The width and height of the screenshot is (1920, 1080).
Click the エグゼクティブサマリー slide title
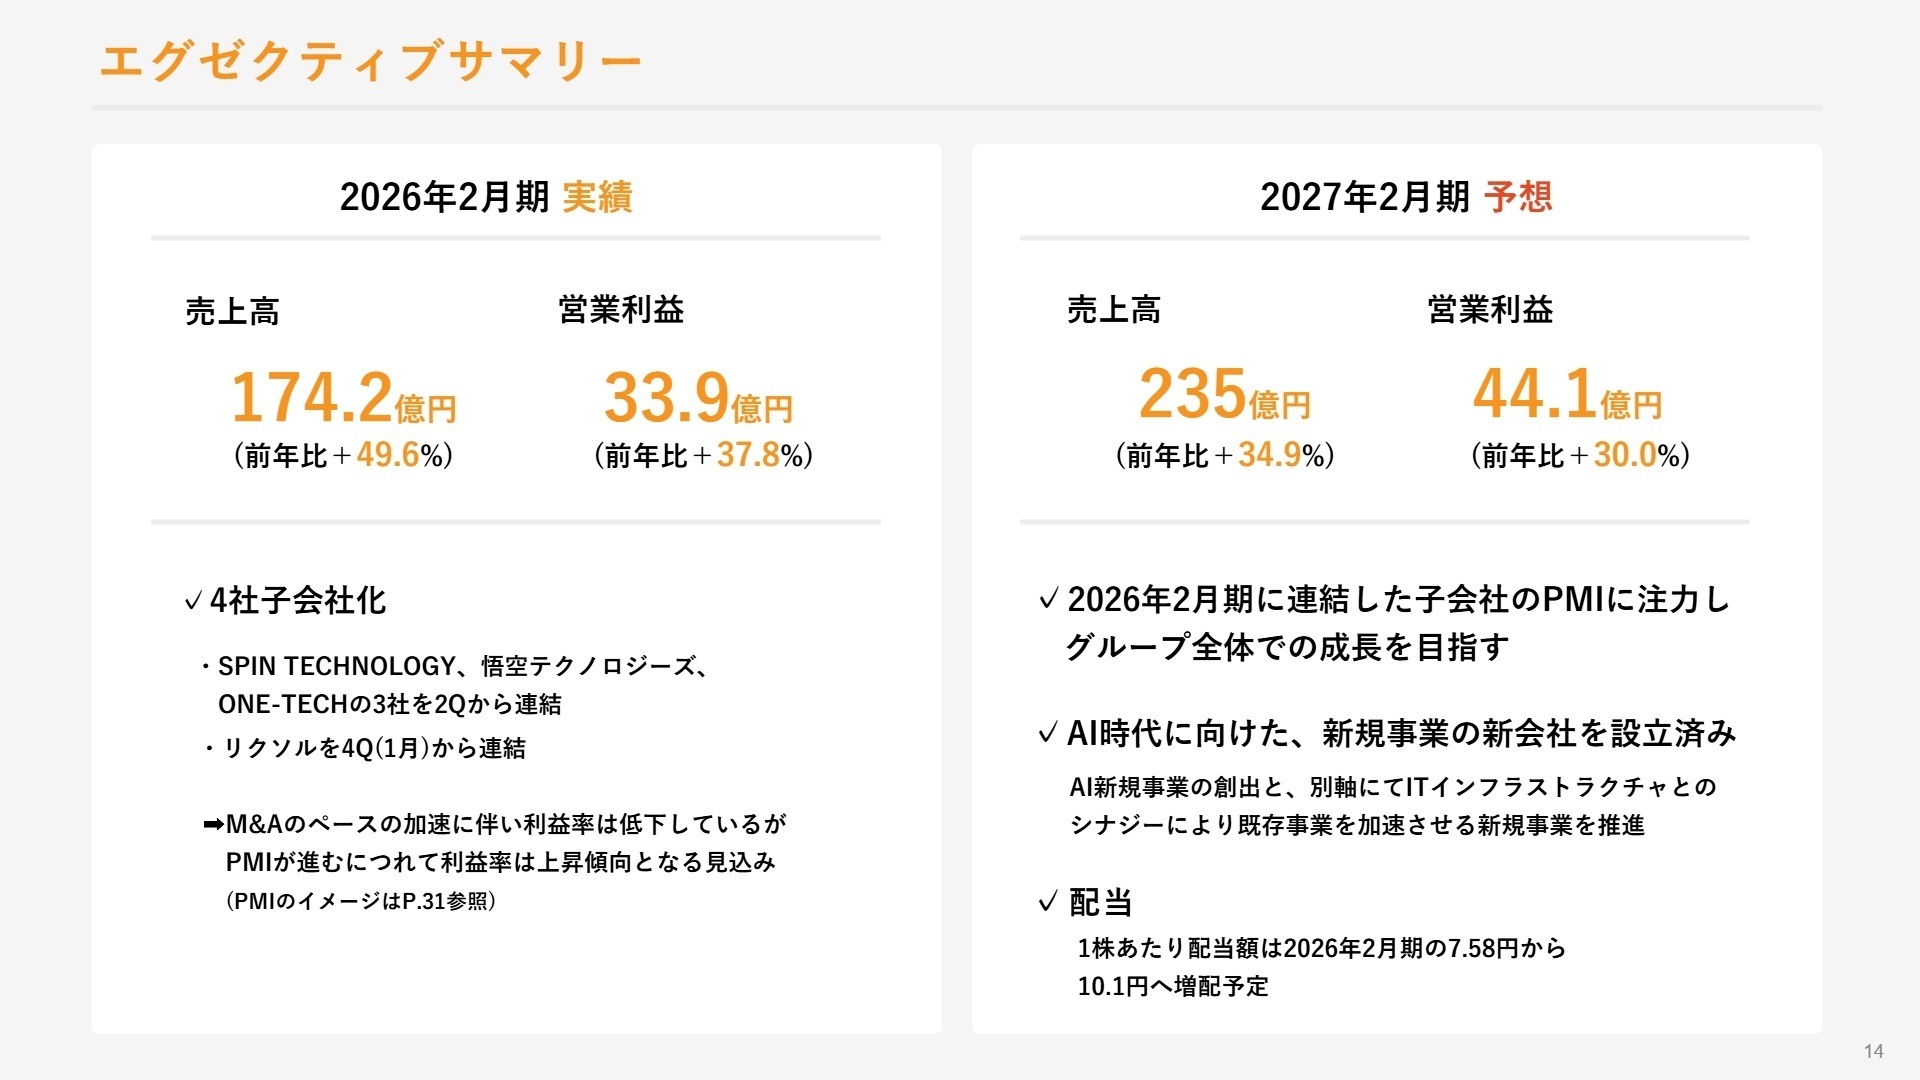pyautogui.click(x=370, y=61)
